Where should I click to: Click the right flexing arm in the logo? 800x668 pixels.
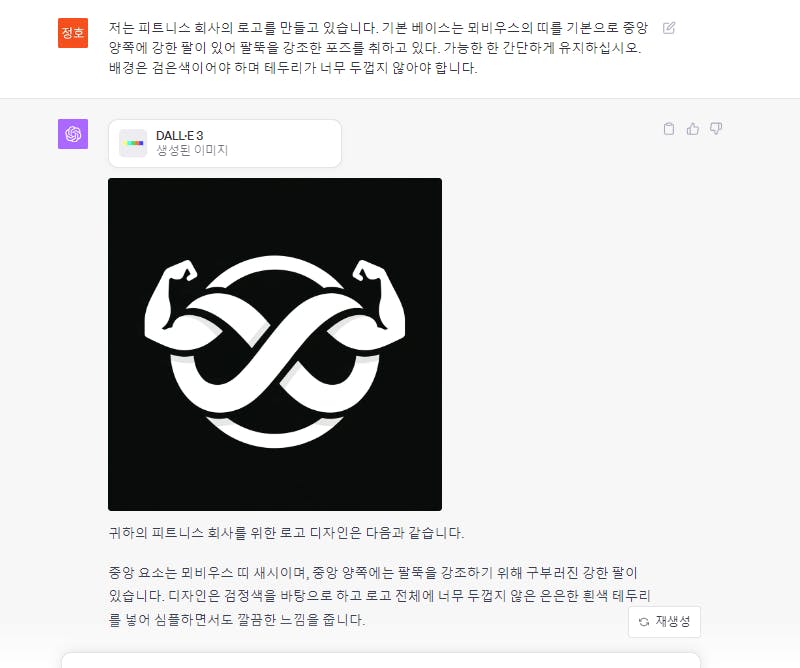pyautogui.click(x=377, y=304)
